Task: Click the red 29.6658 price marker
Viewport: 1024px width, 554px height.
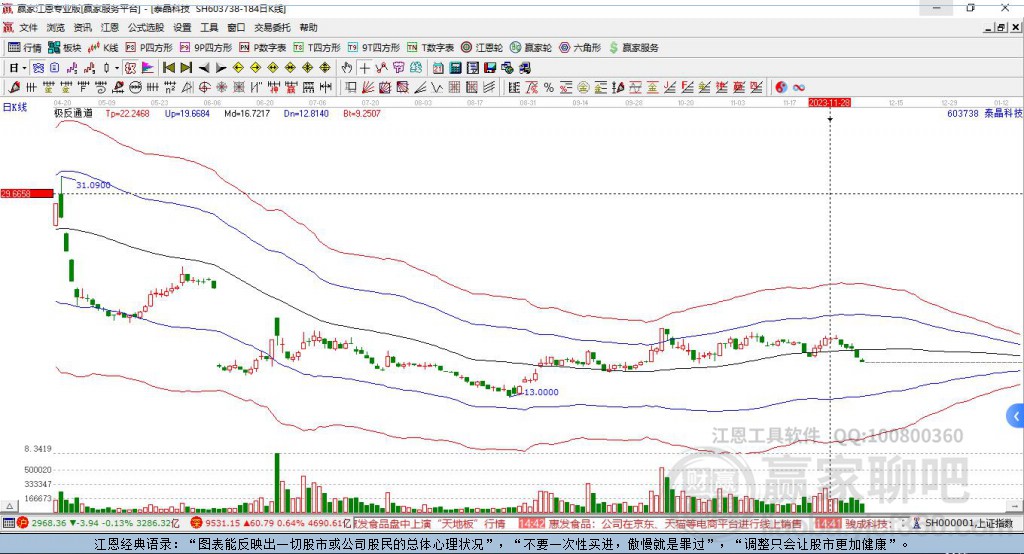Action: coord(27,193)
